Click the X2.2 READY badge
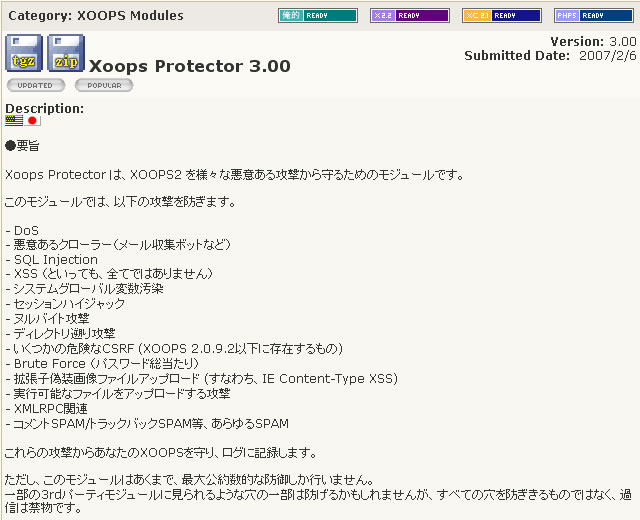The width and height of the screenshot is (640, 520). [410, 16]
